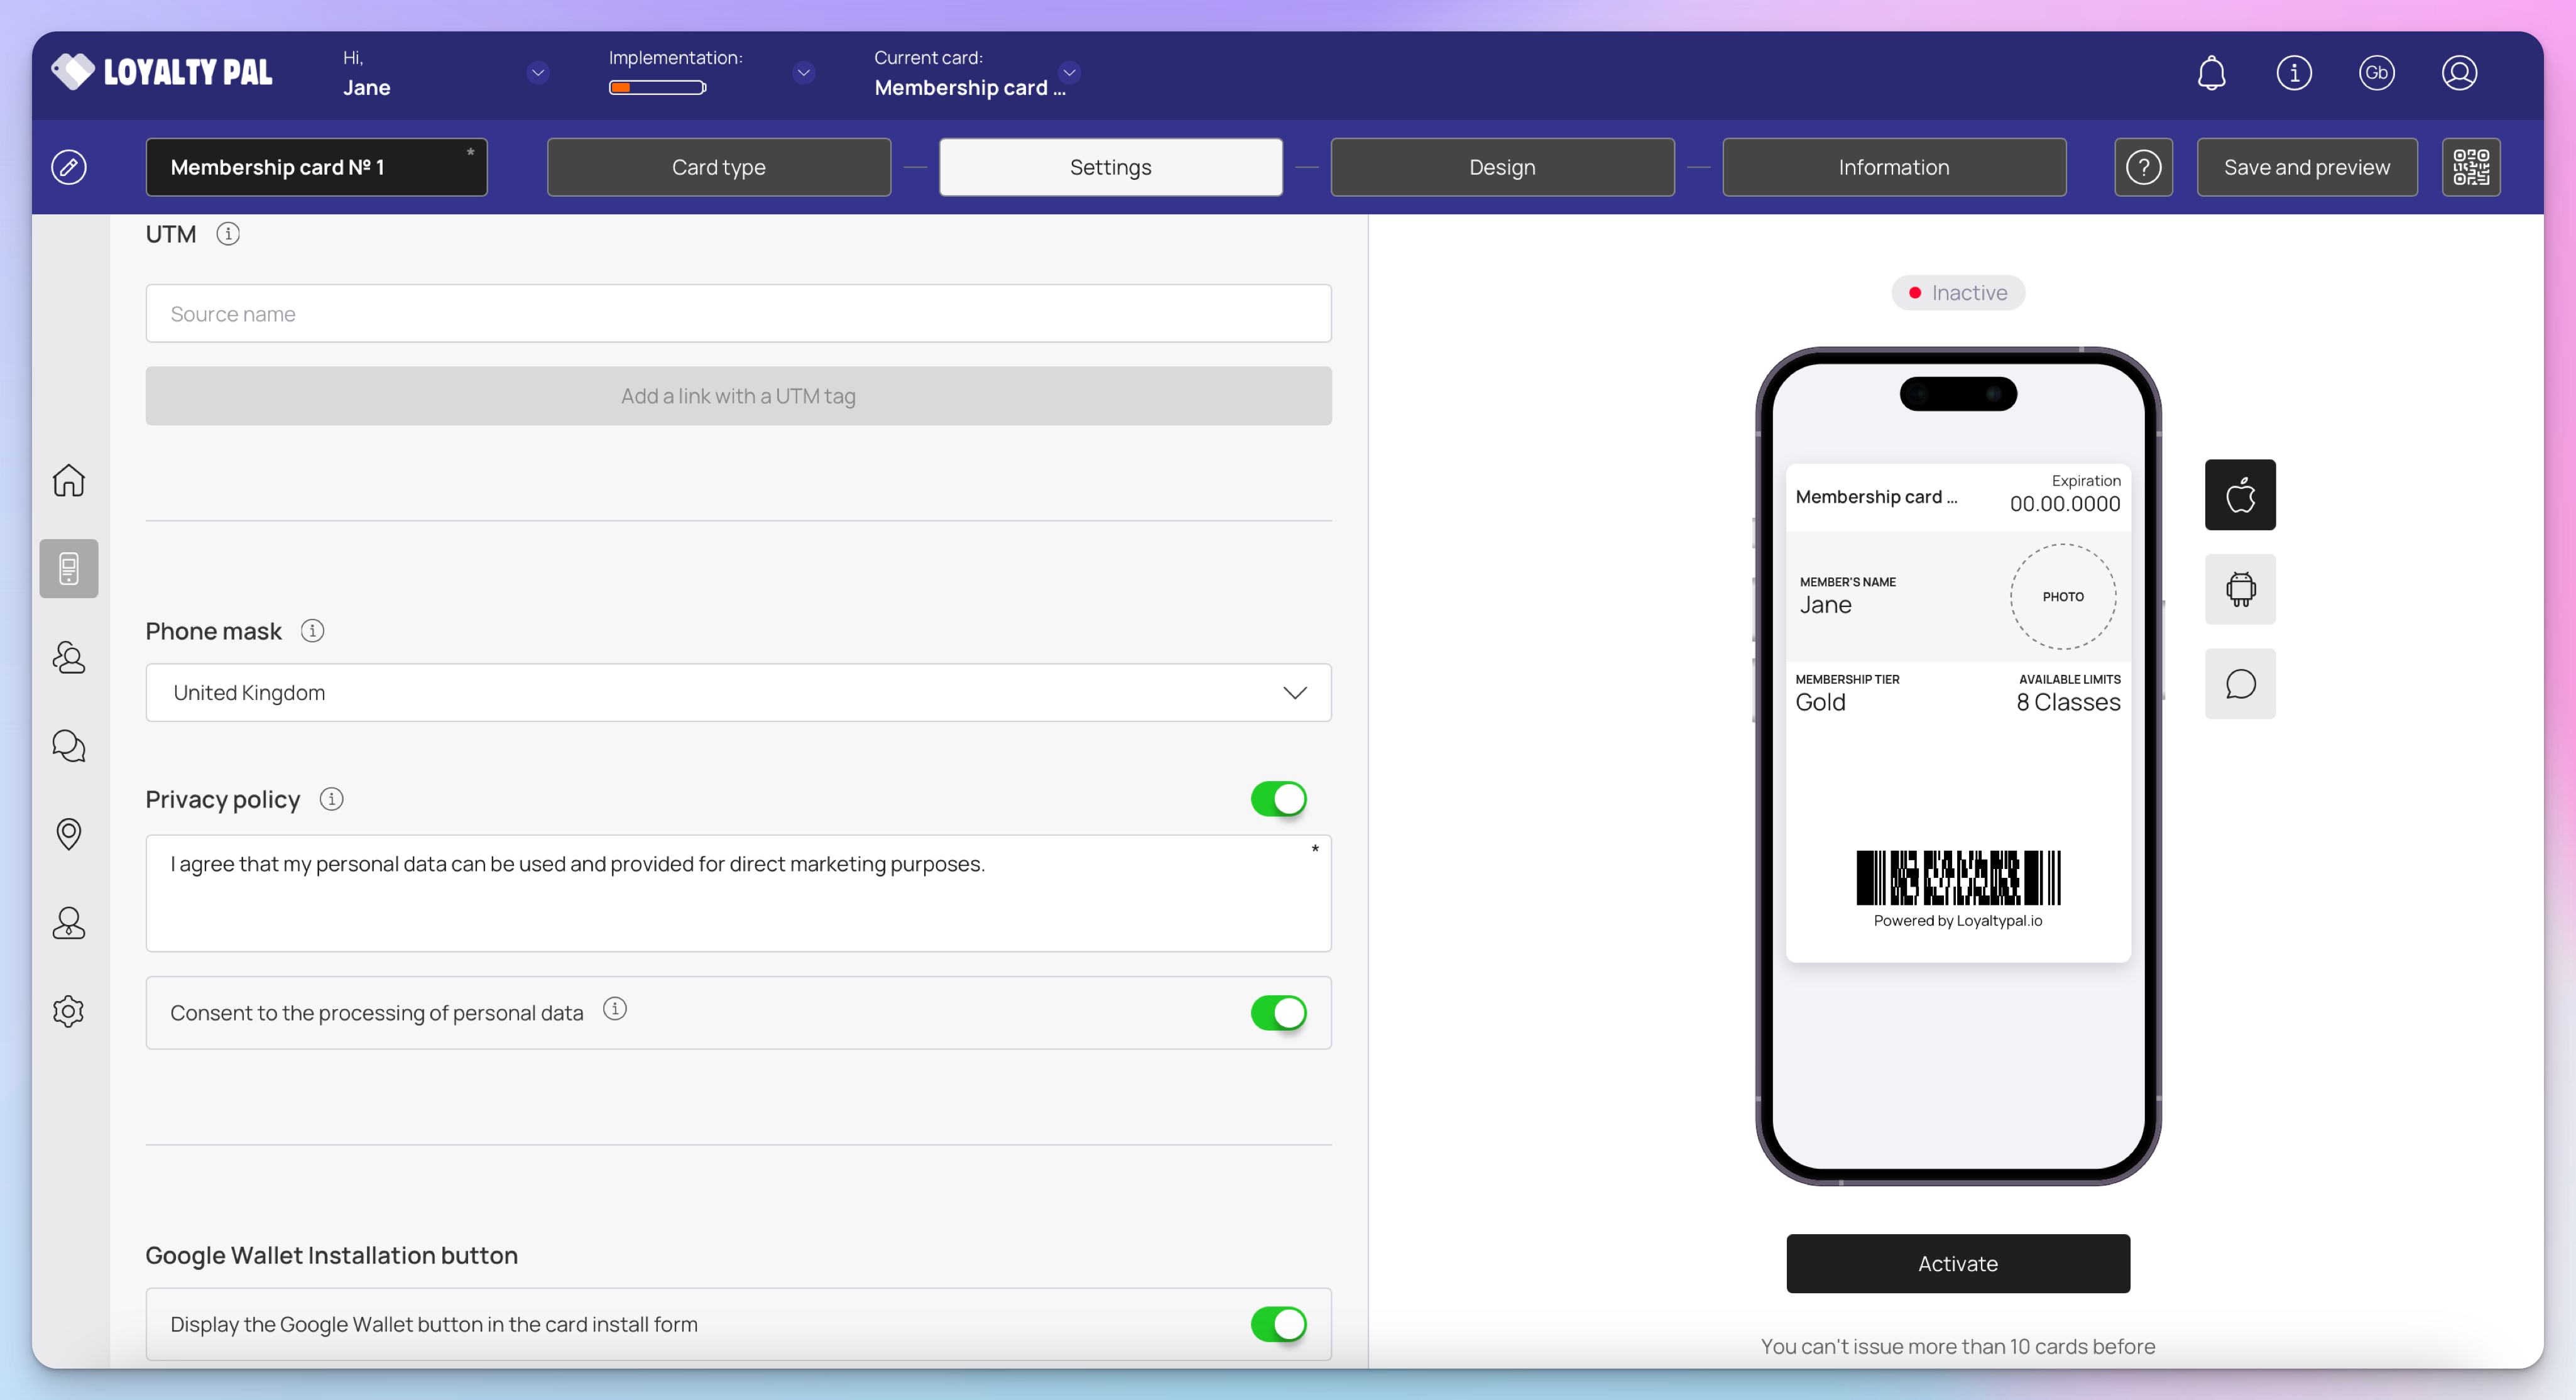Open the settings gear in sidebar
Viewport: 2576px width, 1400px height.
click(x=68, y=1011)
